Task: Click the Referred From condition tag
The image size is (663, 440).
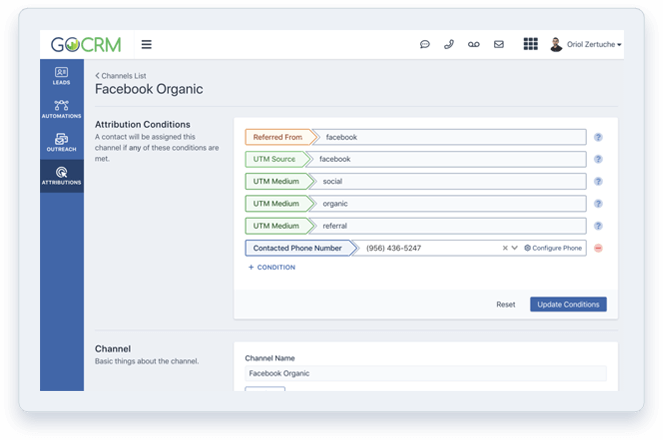Action: (280, 137)
